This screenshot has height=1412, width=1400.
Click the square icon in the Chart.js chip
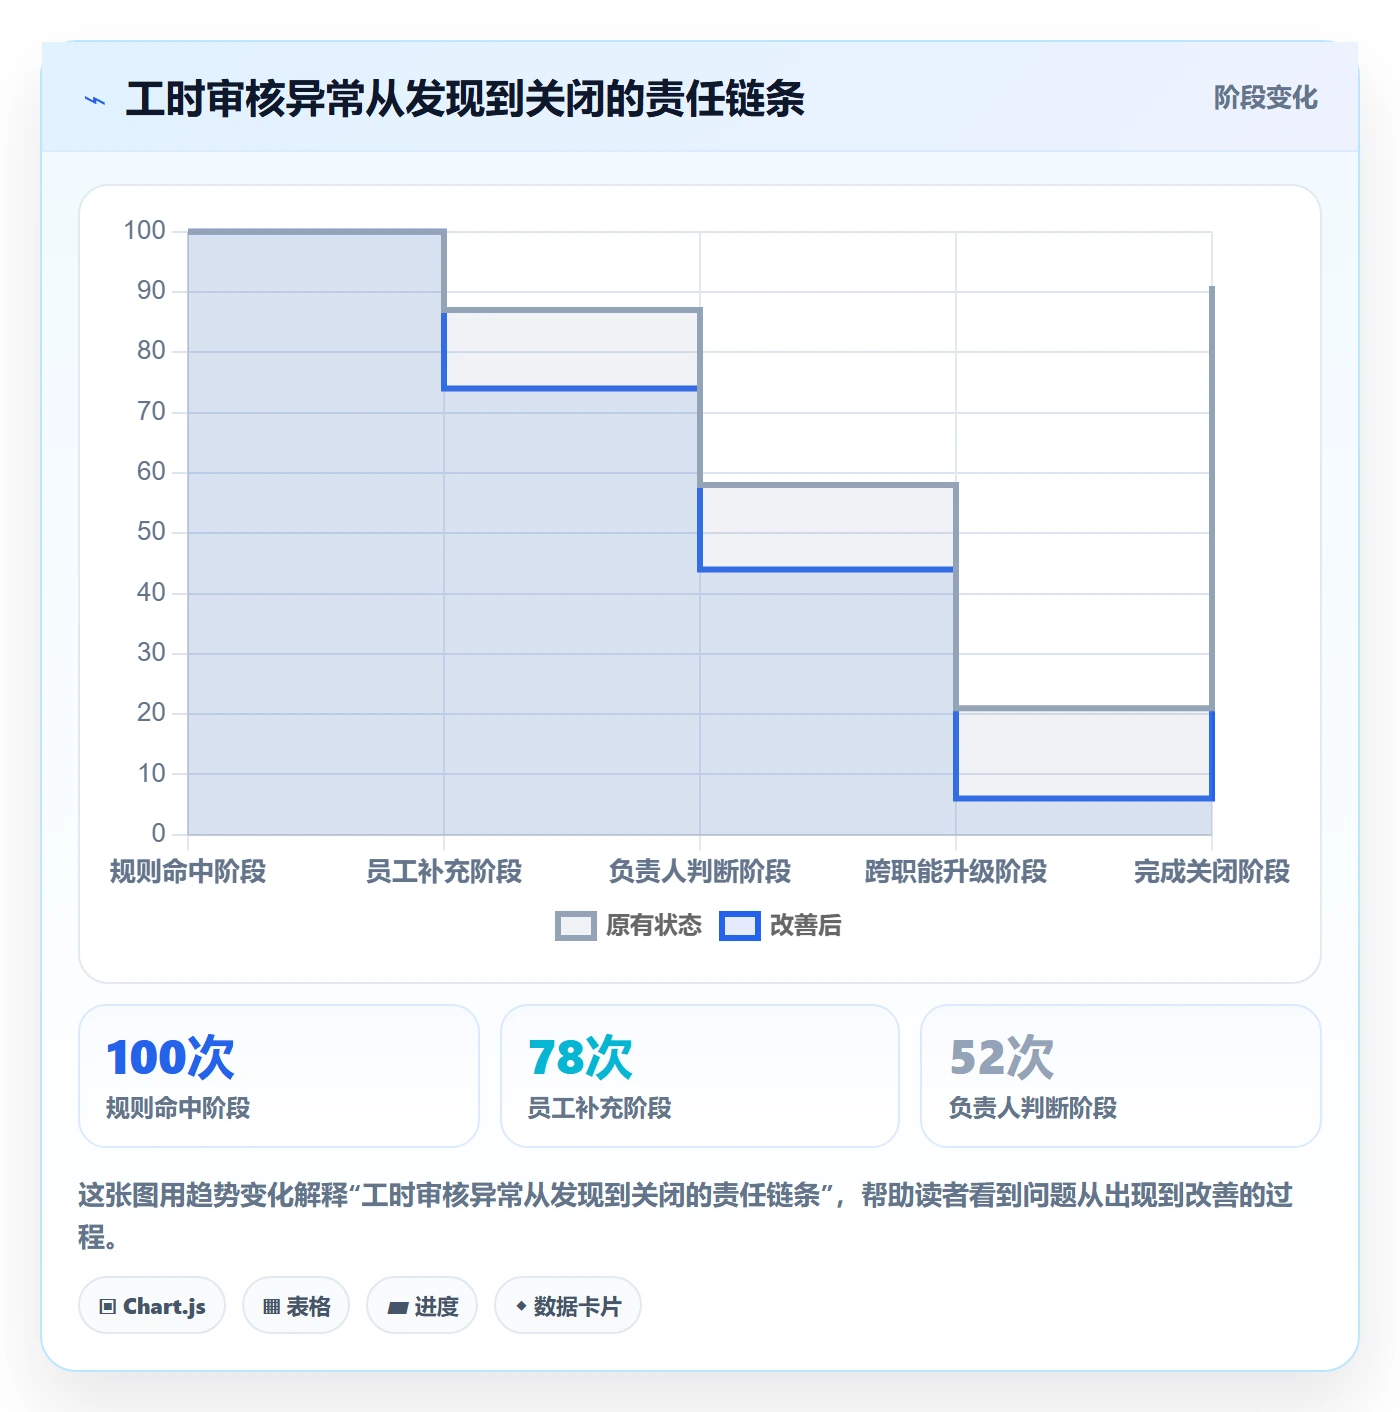(108, 1307)
